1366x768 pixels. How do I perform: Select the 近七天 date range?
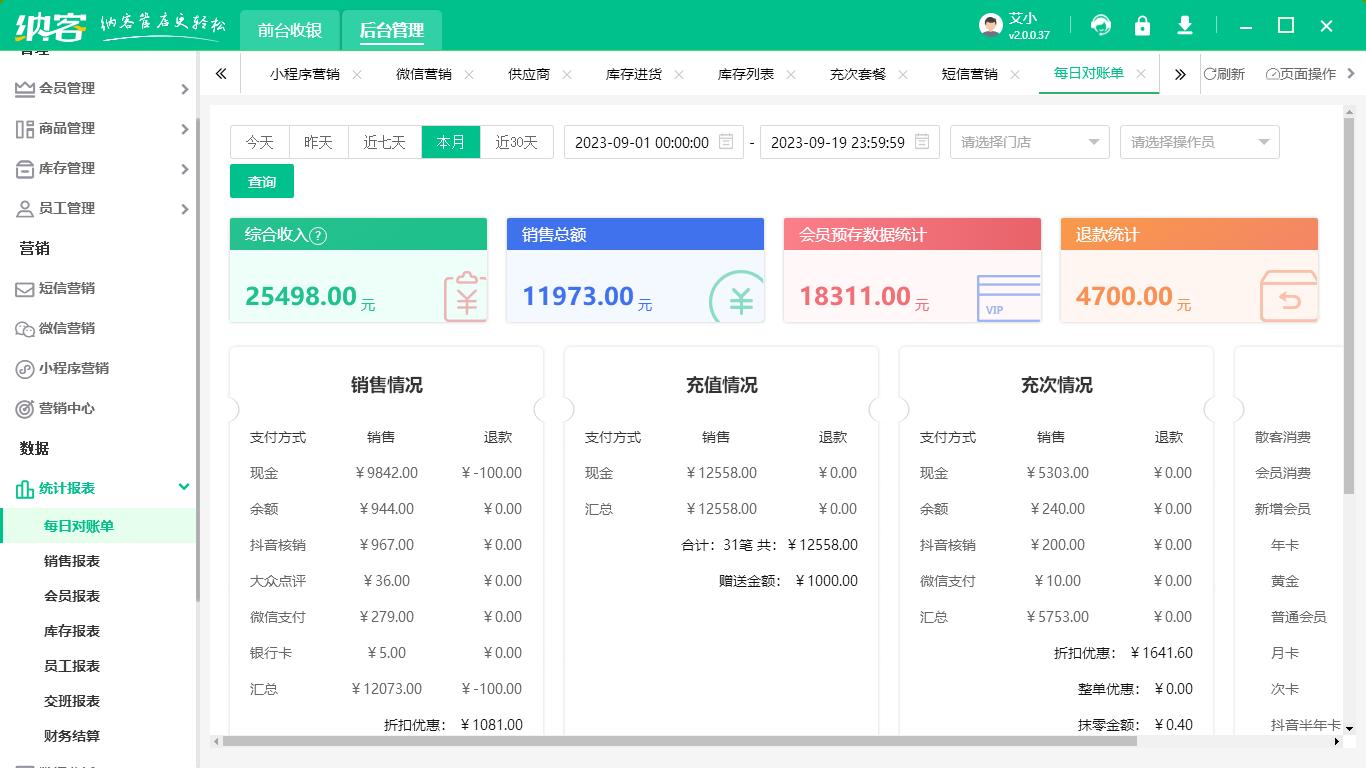(x=384, y=142)
